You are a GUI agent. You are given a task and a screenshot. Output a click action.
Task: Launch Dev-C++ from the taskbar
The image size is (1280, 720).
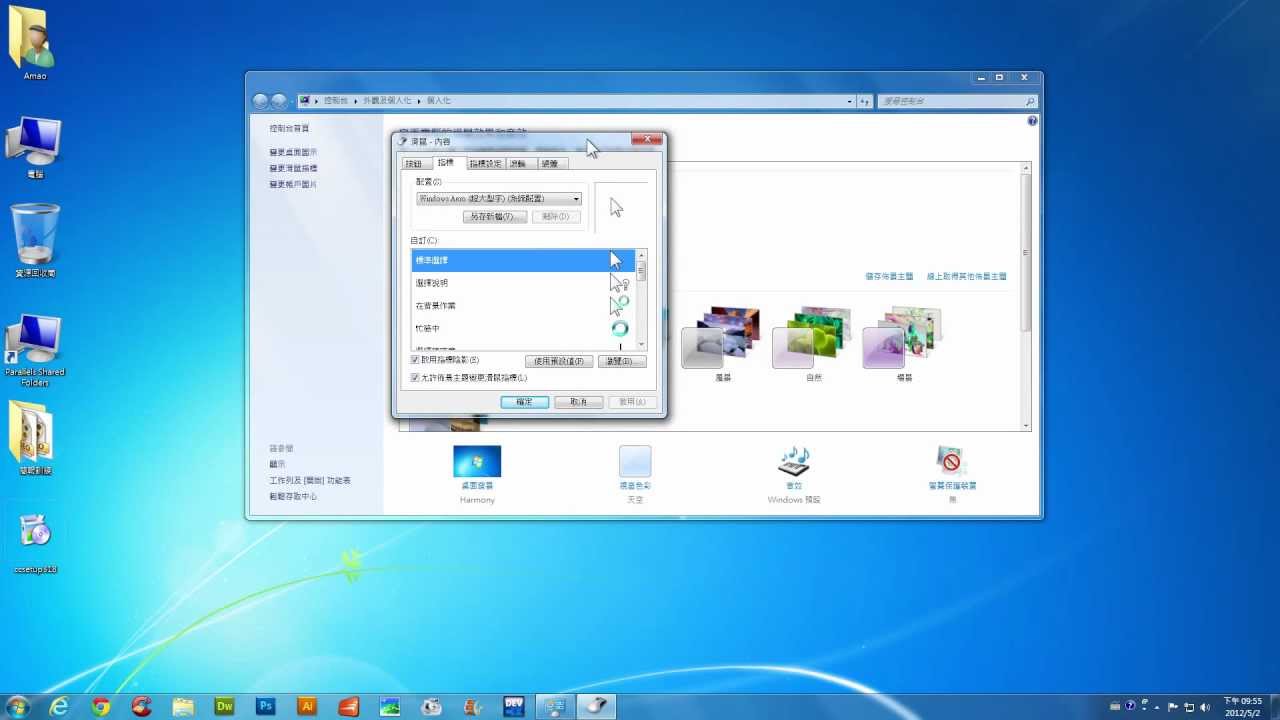coord(514,706)
